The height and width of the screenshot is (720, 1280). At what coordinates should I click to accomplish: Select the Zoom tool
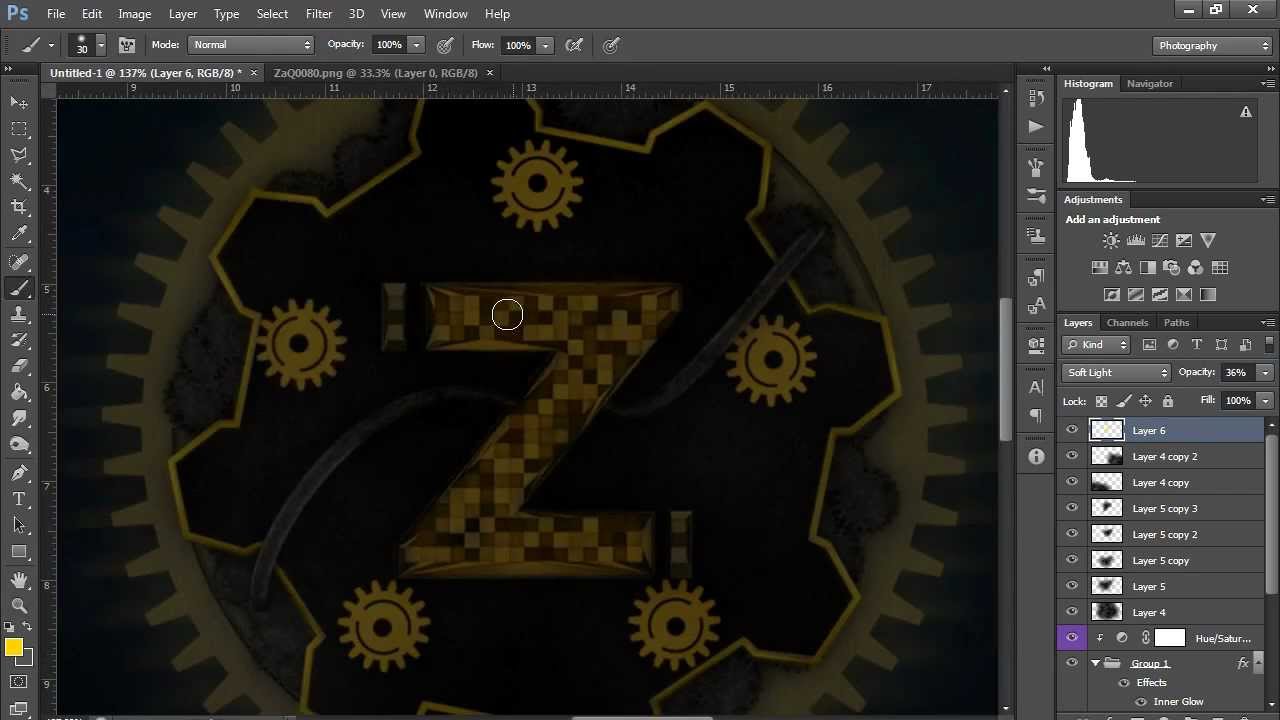(19, 606)
